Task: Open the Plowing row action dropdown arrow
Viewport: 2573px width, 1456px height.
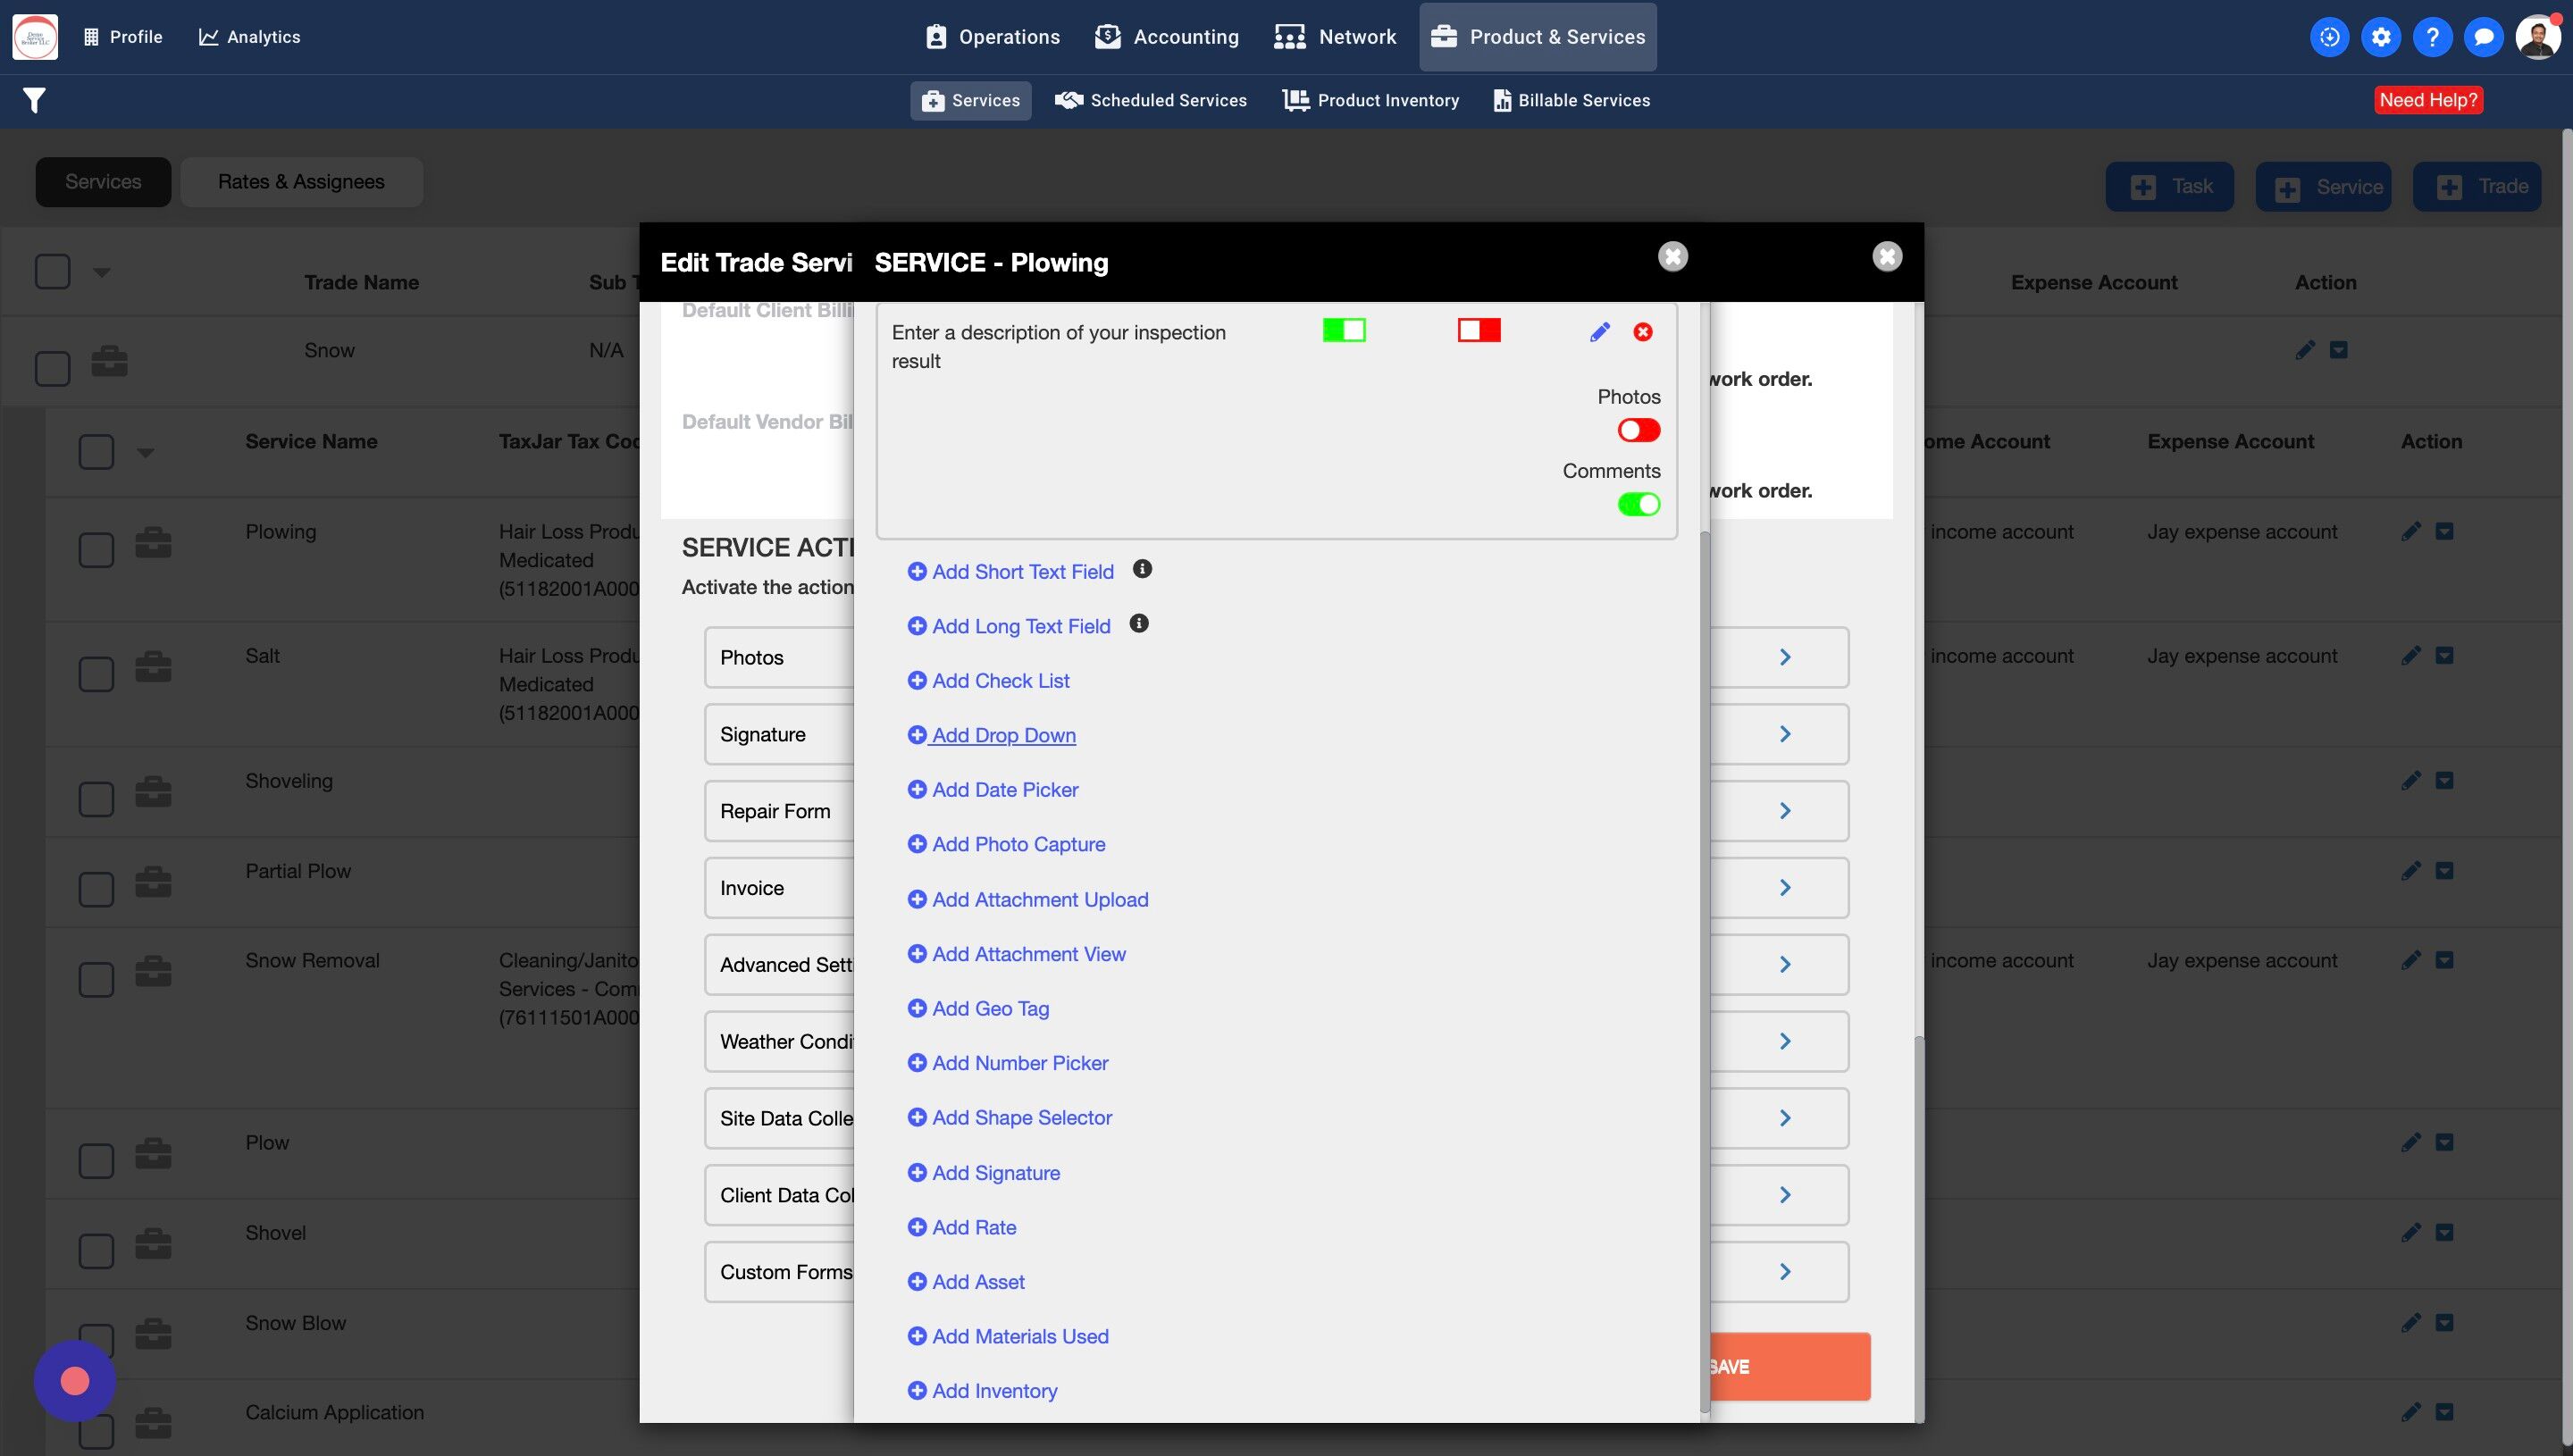Action: [x=2444, y=532]
